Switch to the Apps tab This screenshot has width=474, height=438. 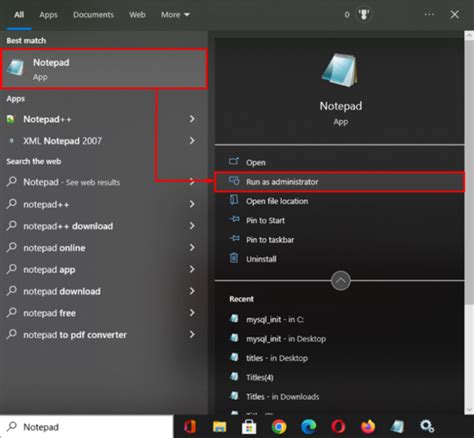[48, 15]
